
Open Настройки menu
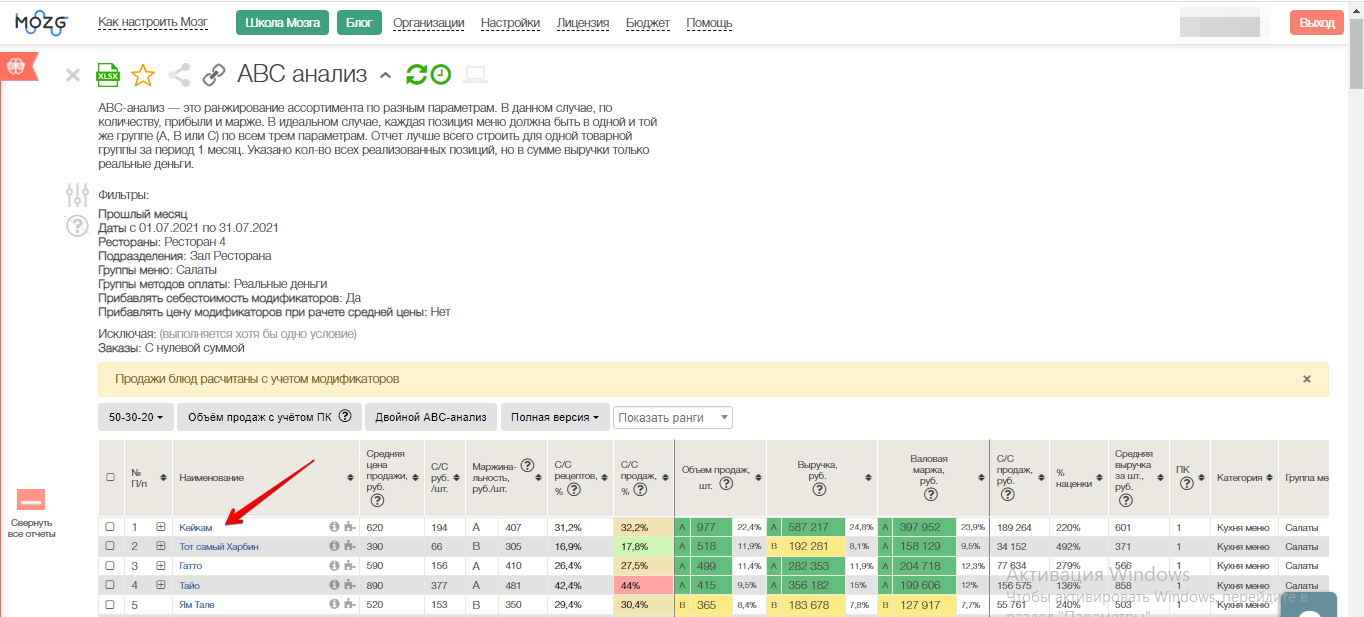510,23
